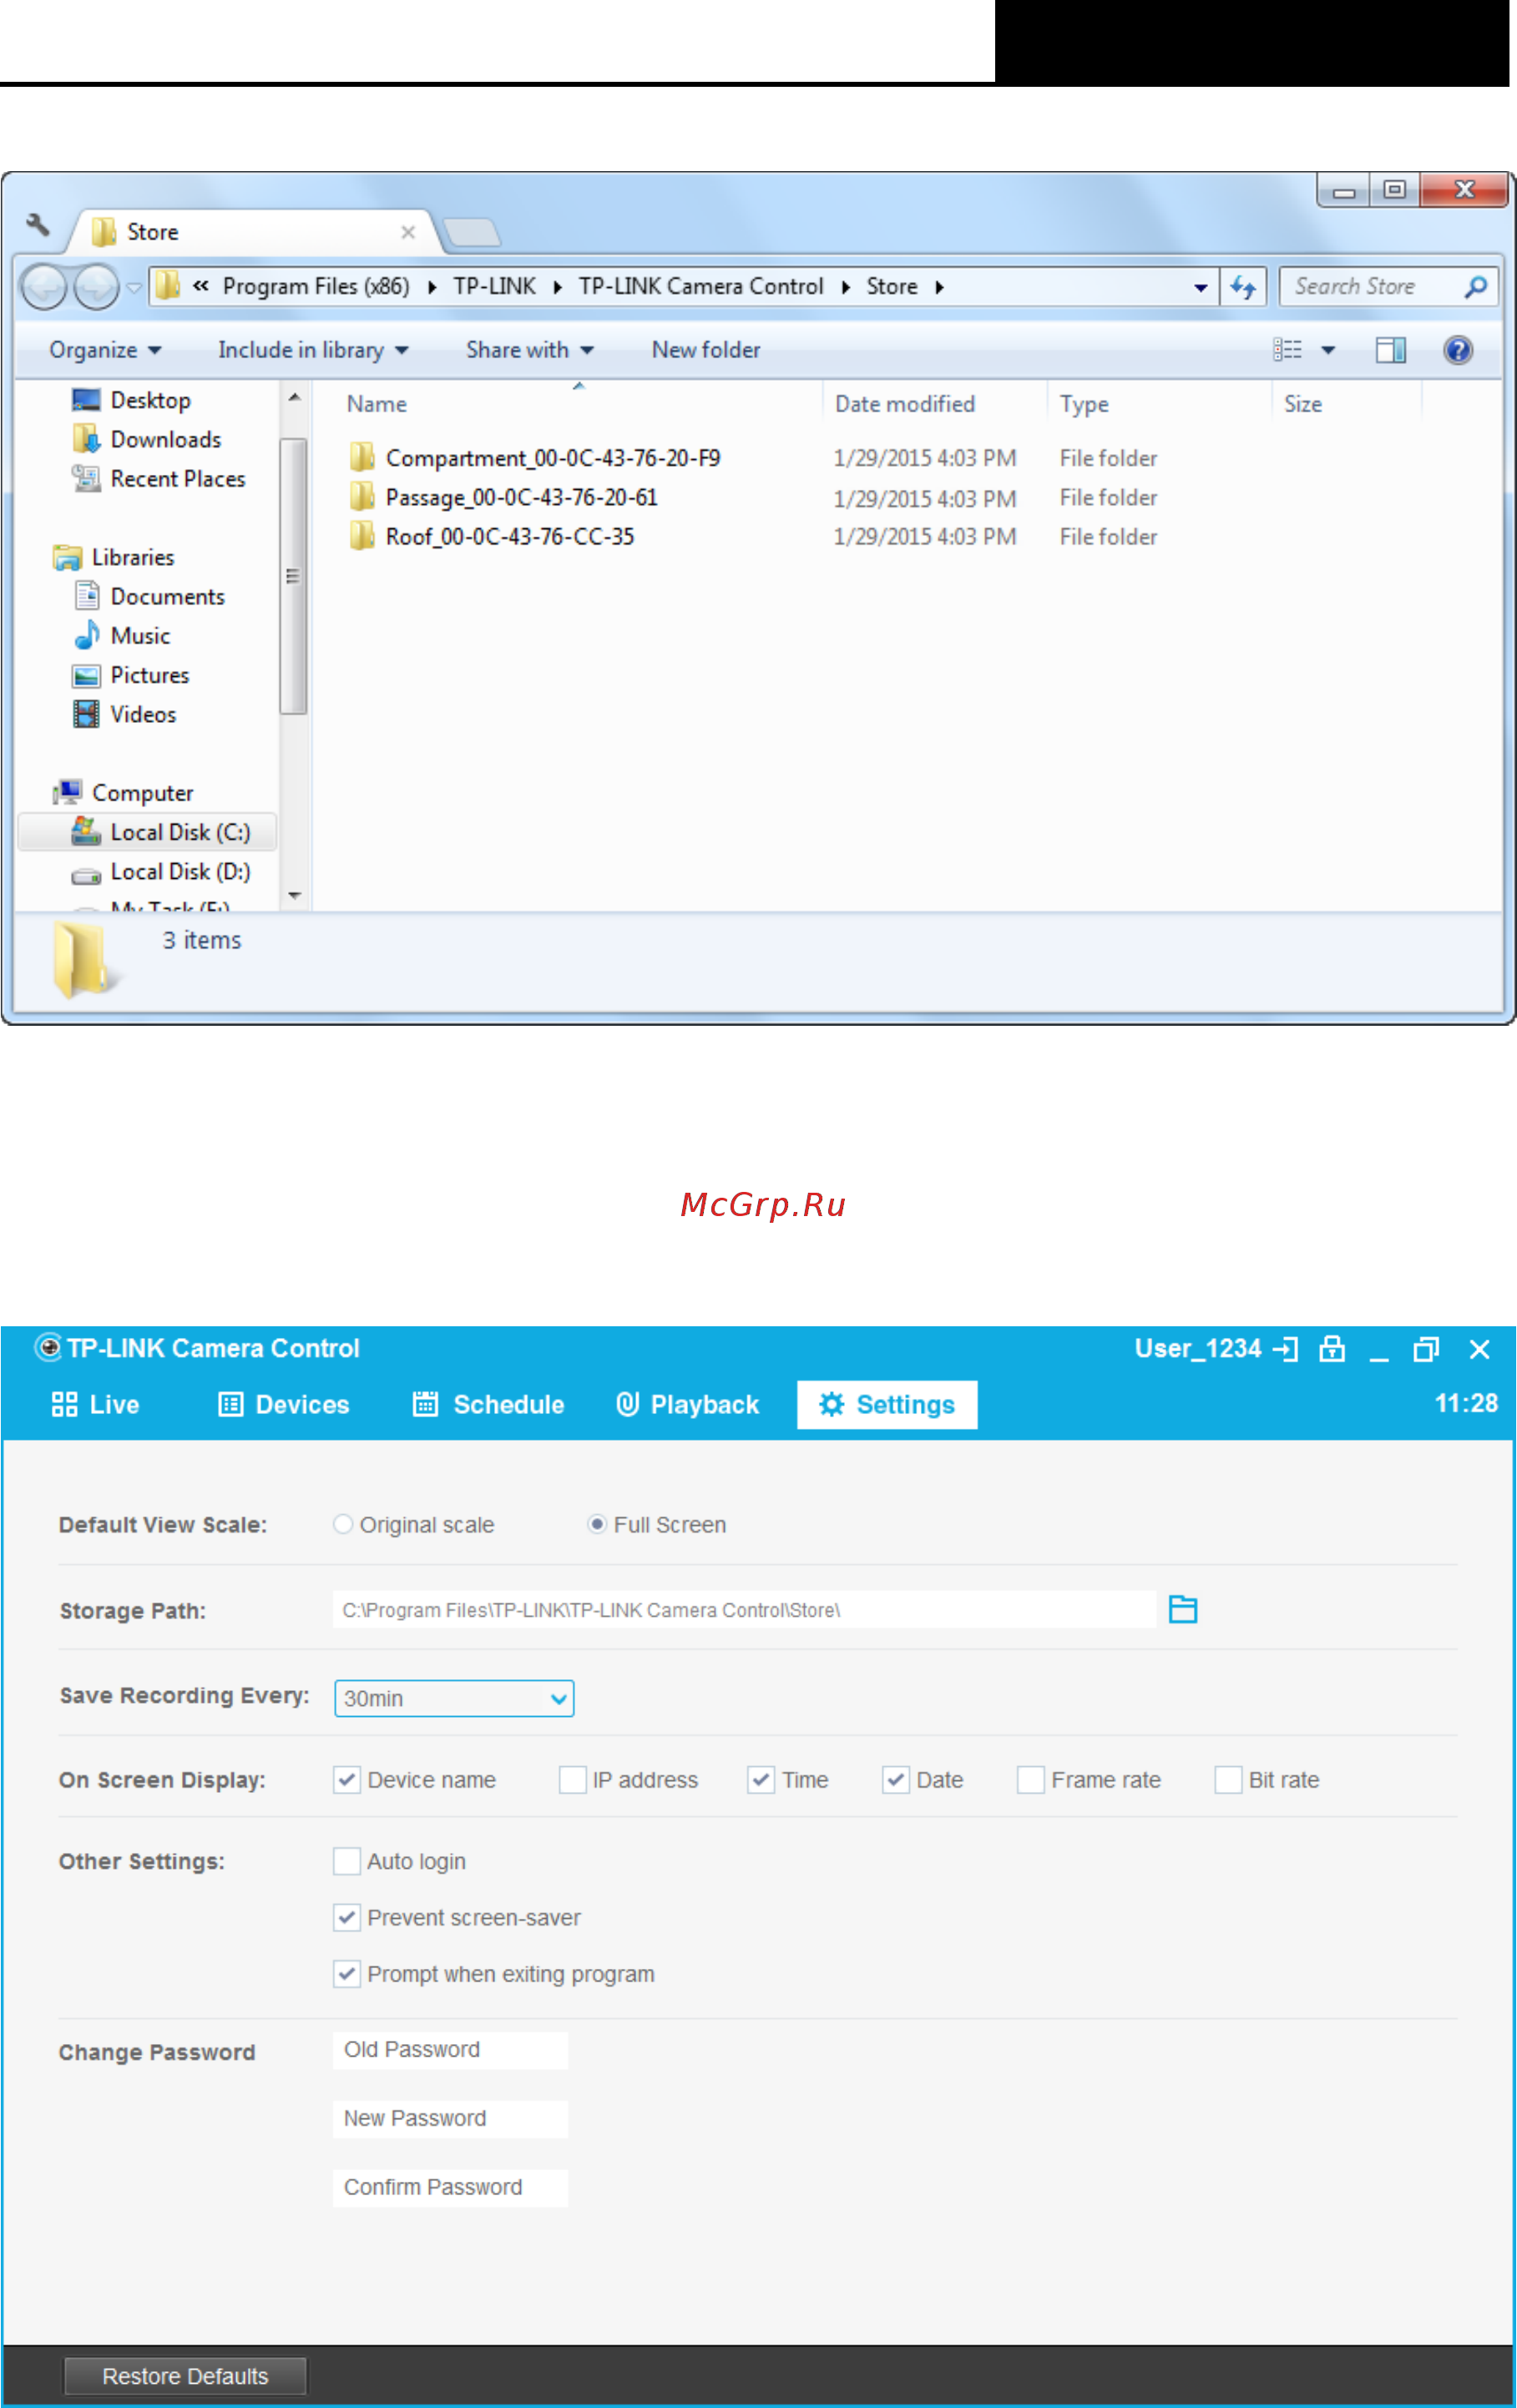Click the navigation pane scroll down arrow

click(x=294, y=895)
